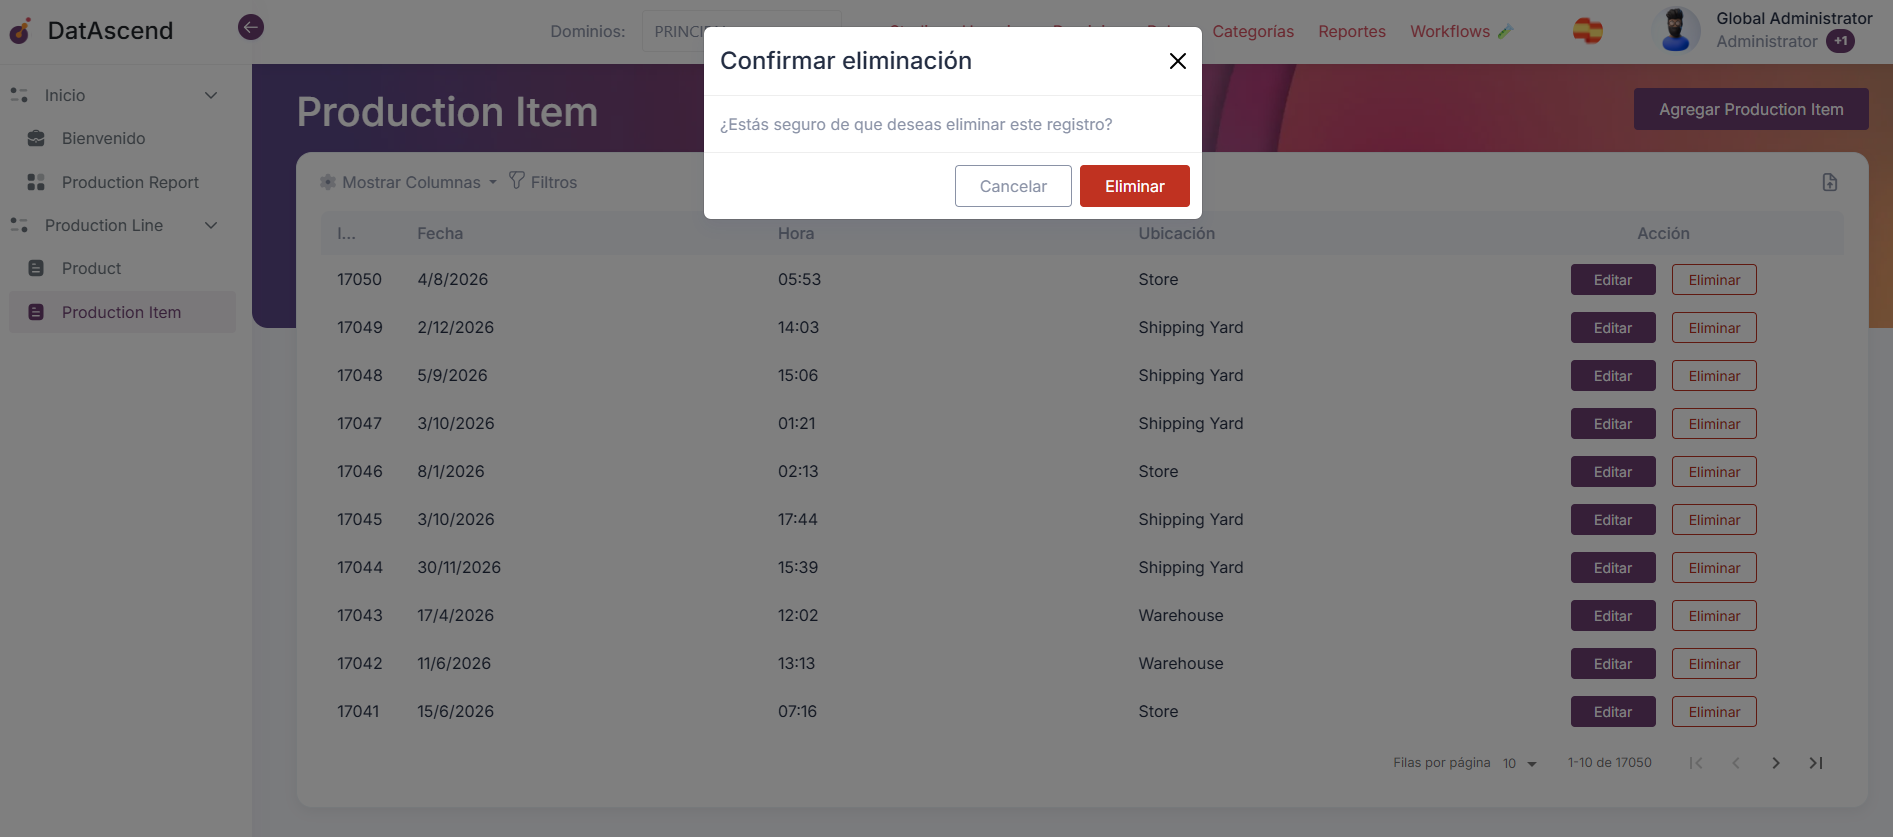Click the Workflows pencil icon
The image size is (1893, 837).
[1506, 31]
